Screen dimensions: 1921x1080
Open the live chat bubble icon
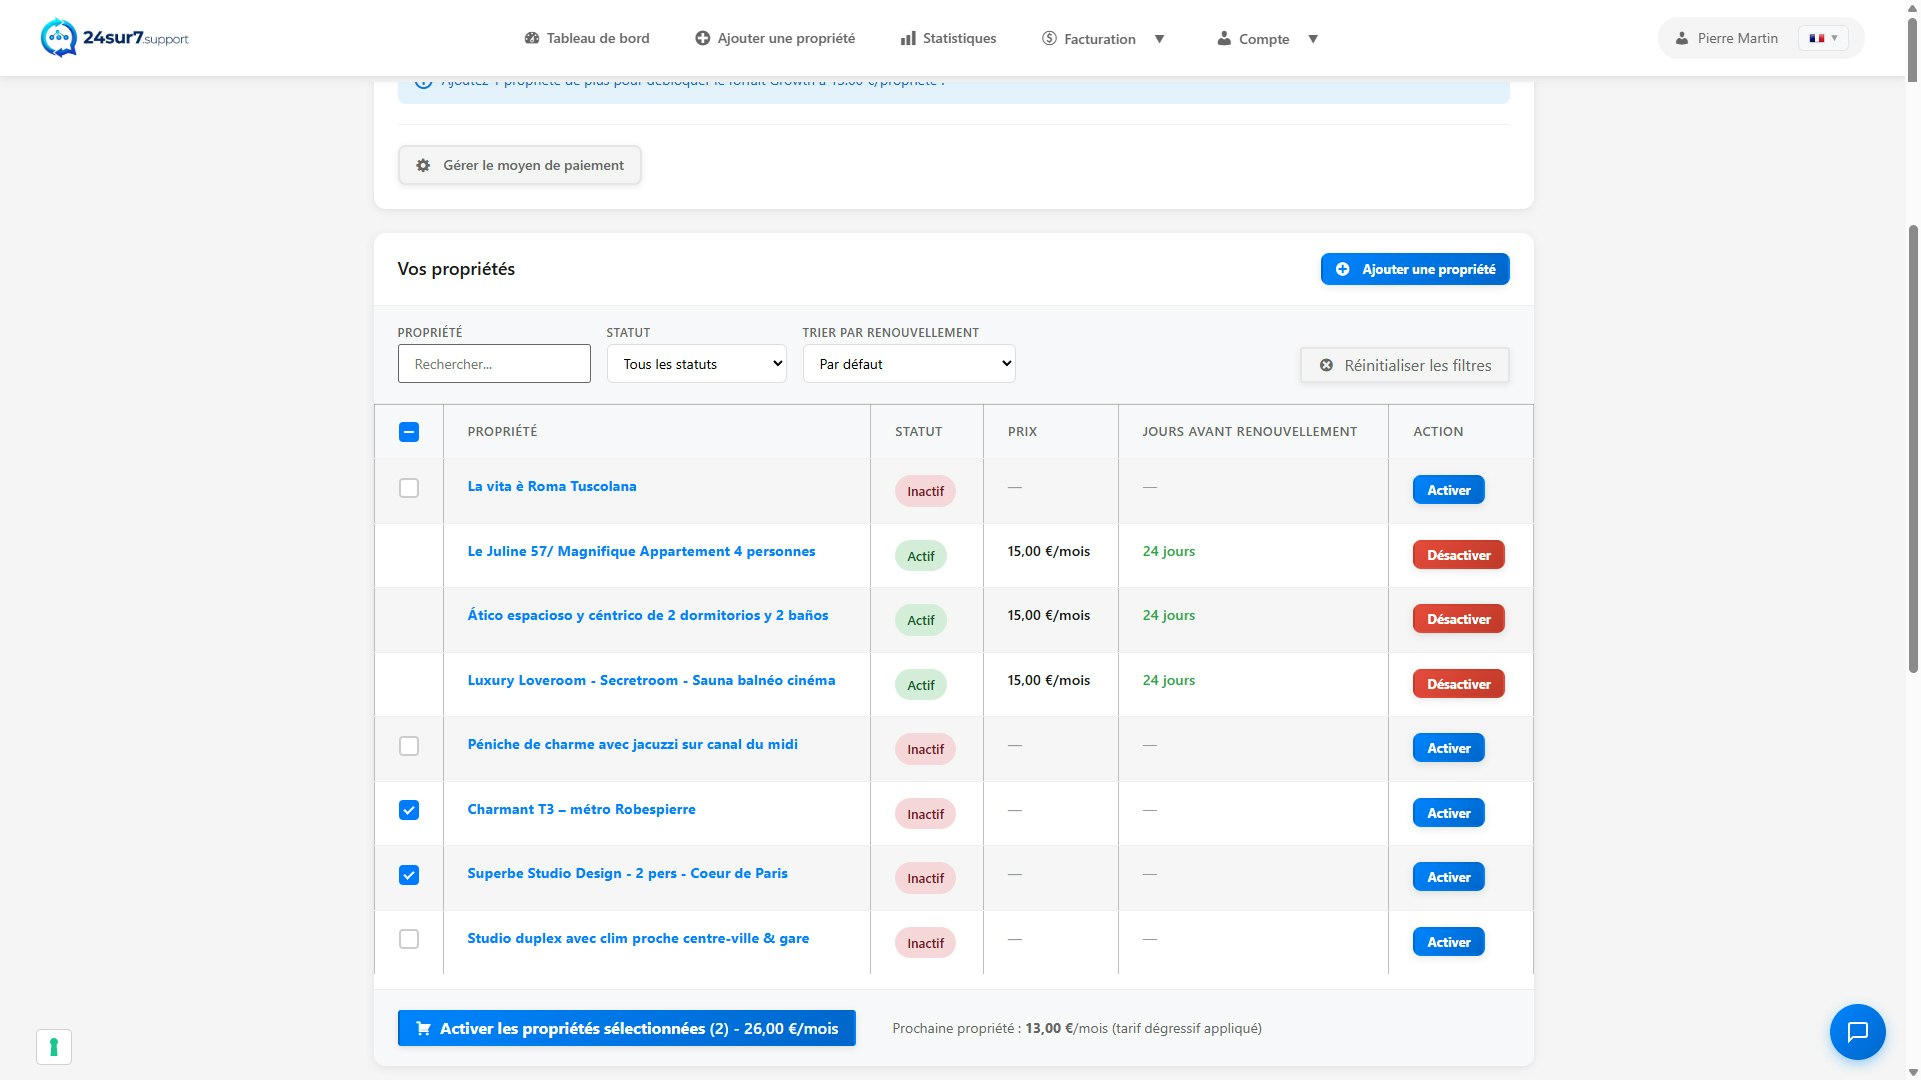pos(1857,1031)
